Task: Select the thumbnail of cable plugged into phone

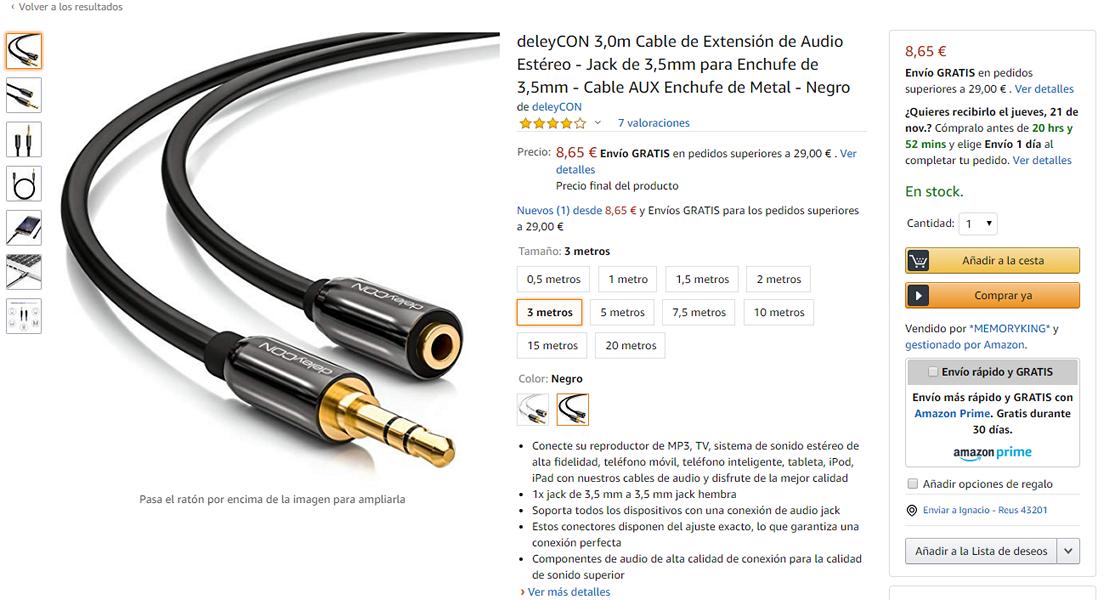Action: tap(24, 228)
